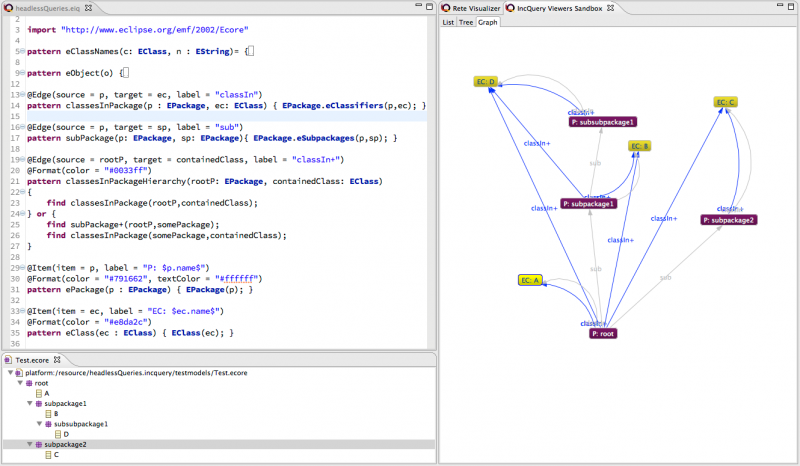
Task: Click the P: subsubpackage1 graph node
Action: 603,122
